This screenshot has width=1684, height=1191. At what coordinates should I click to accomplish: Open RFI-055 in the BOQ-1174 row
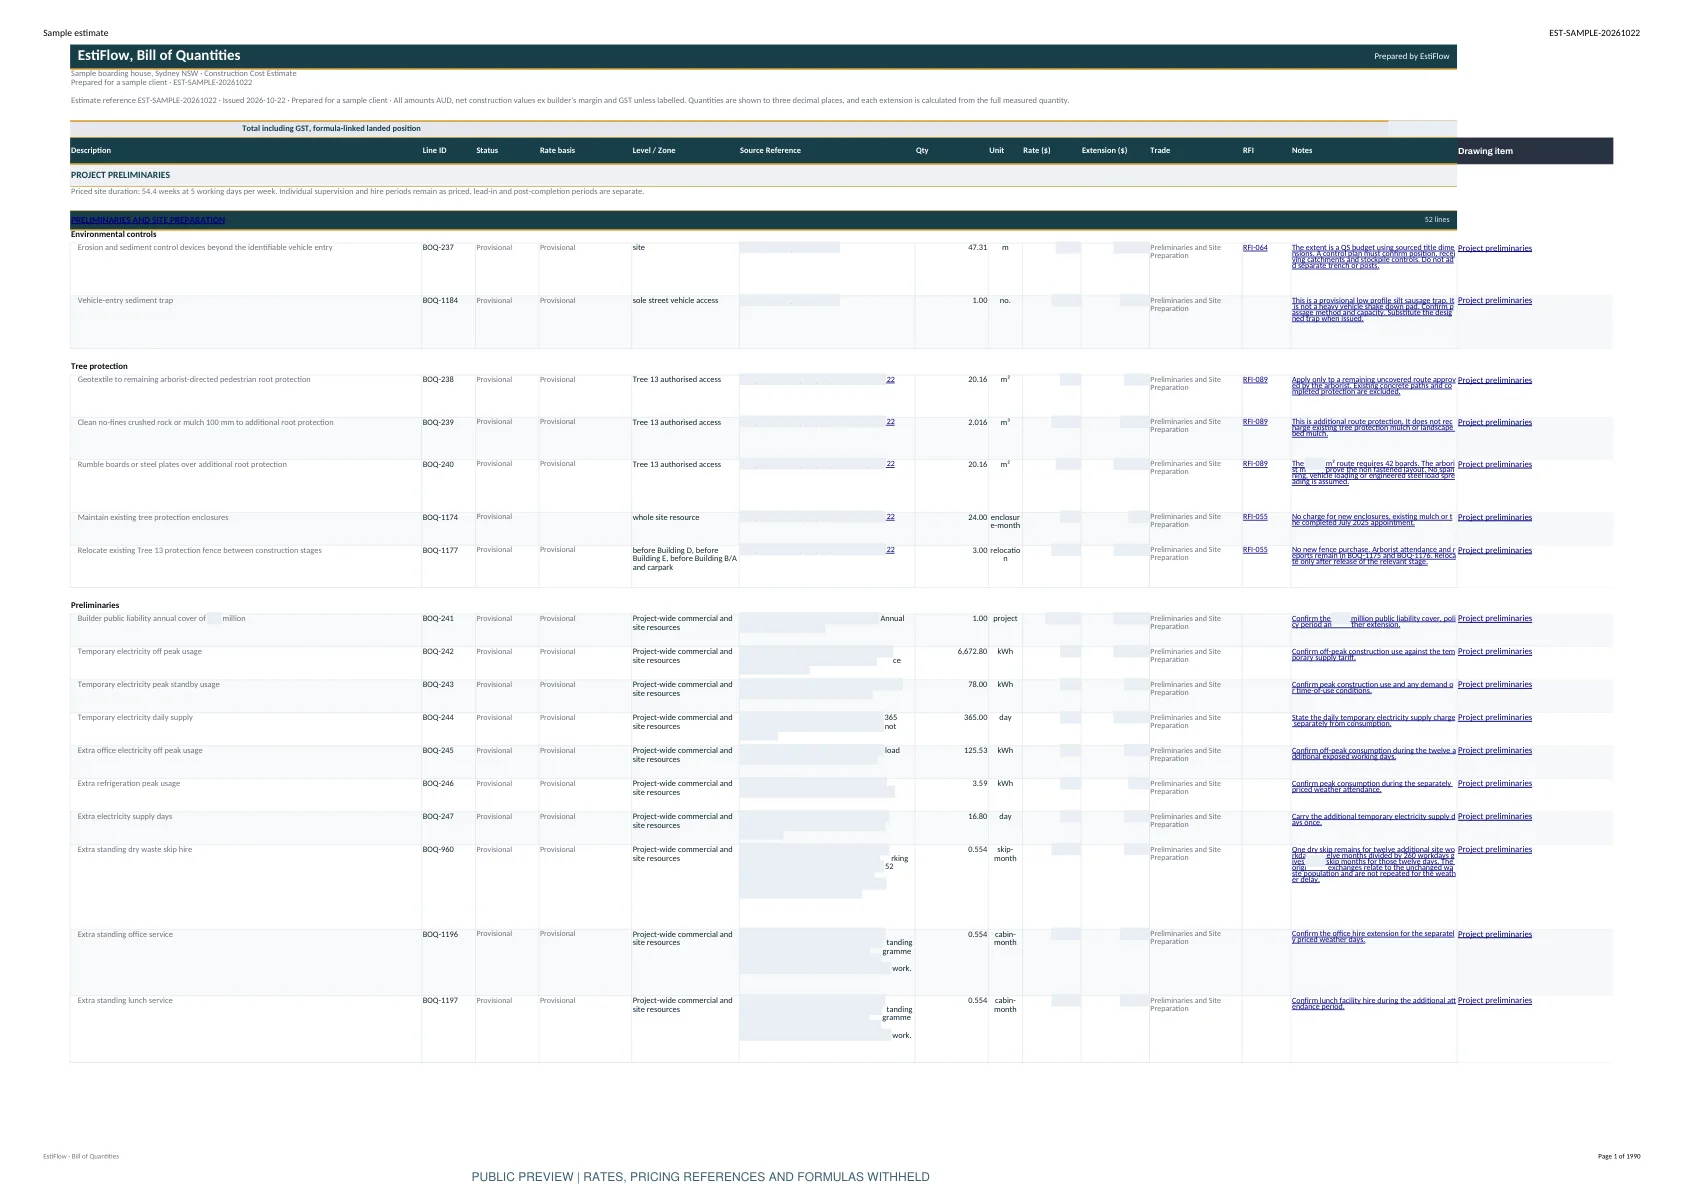click(x=1255, y=517)
